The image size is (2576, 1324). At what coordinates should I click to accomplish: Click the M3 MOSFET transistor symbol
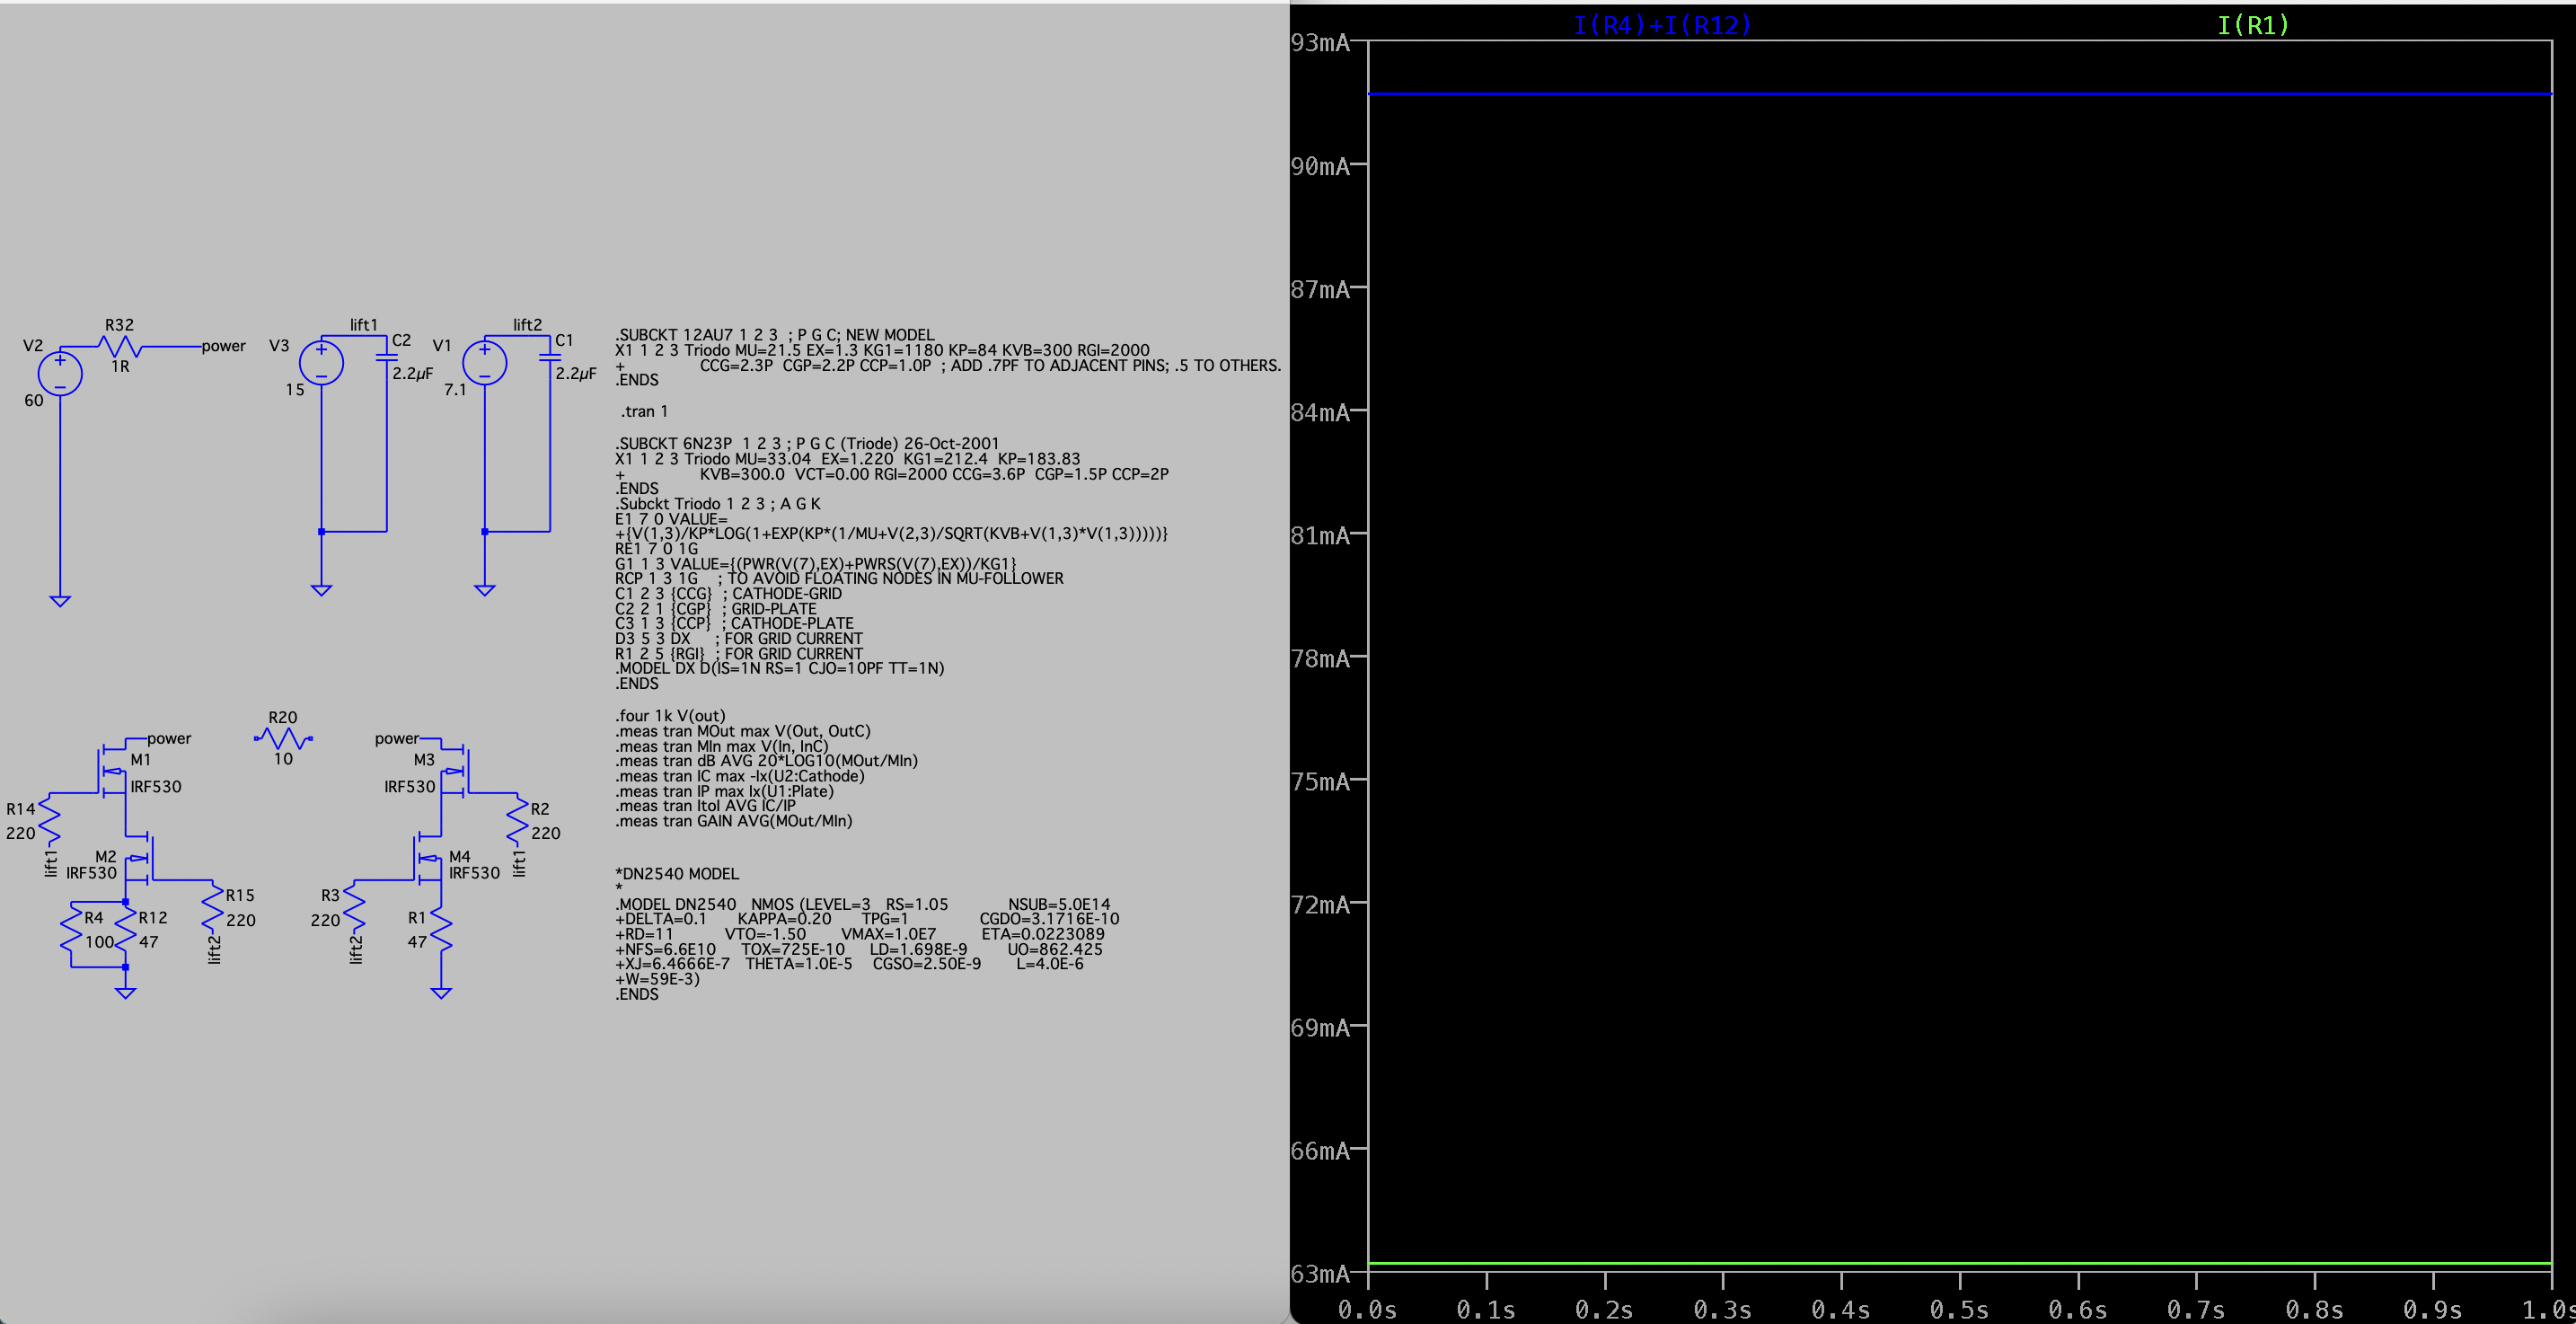(455, 770)
